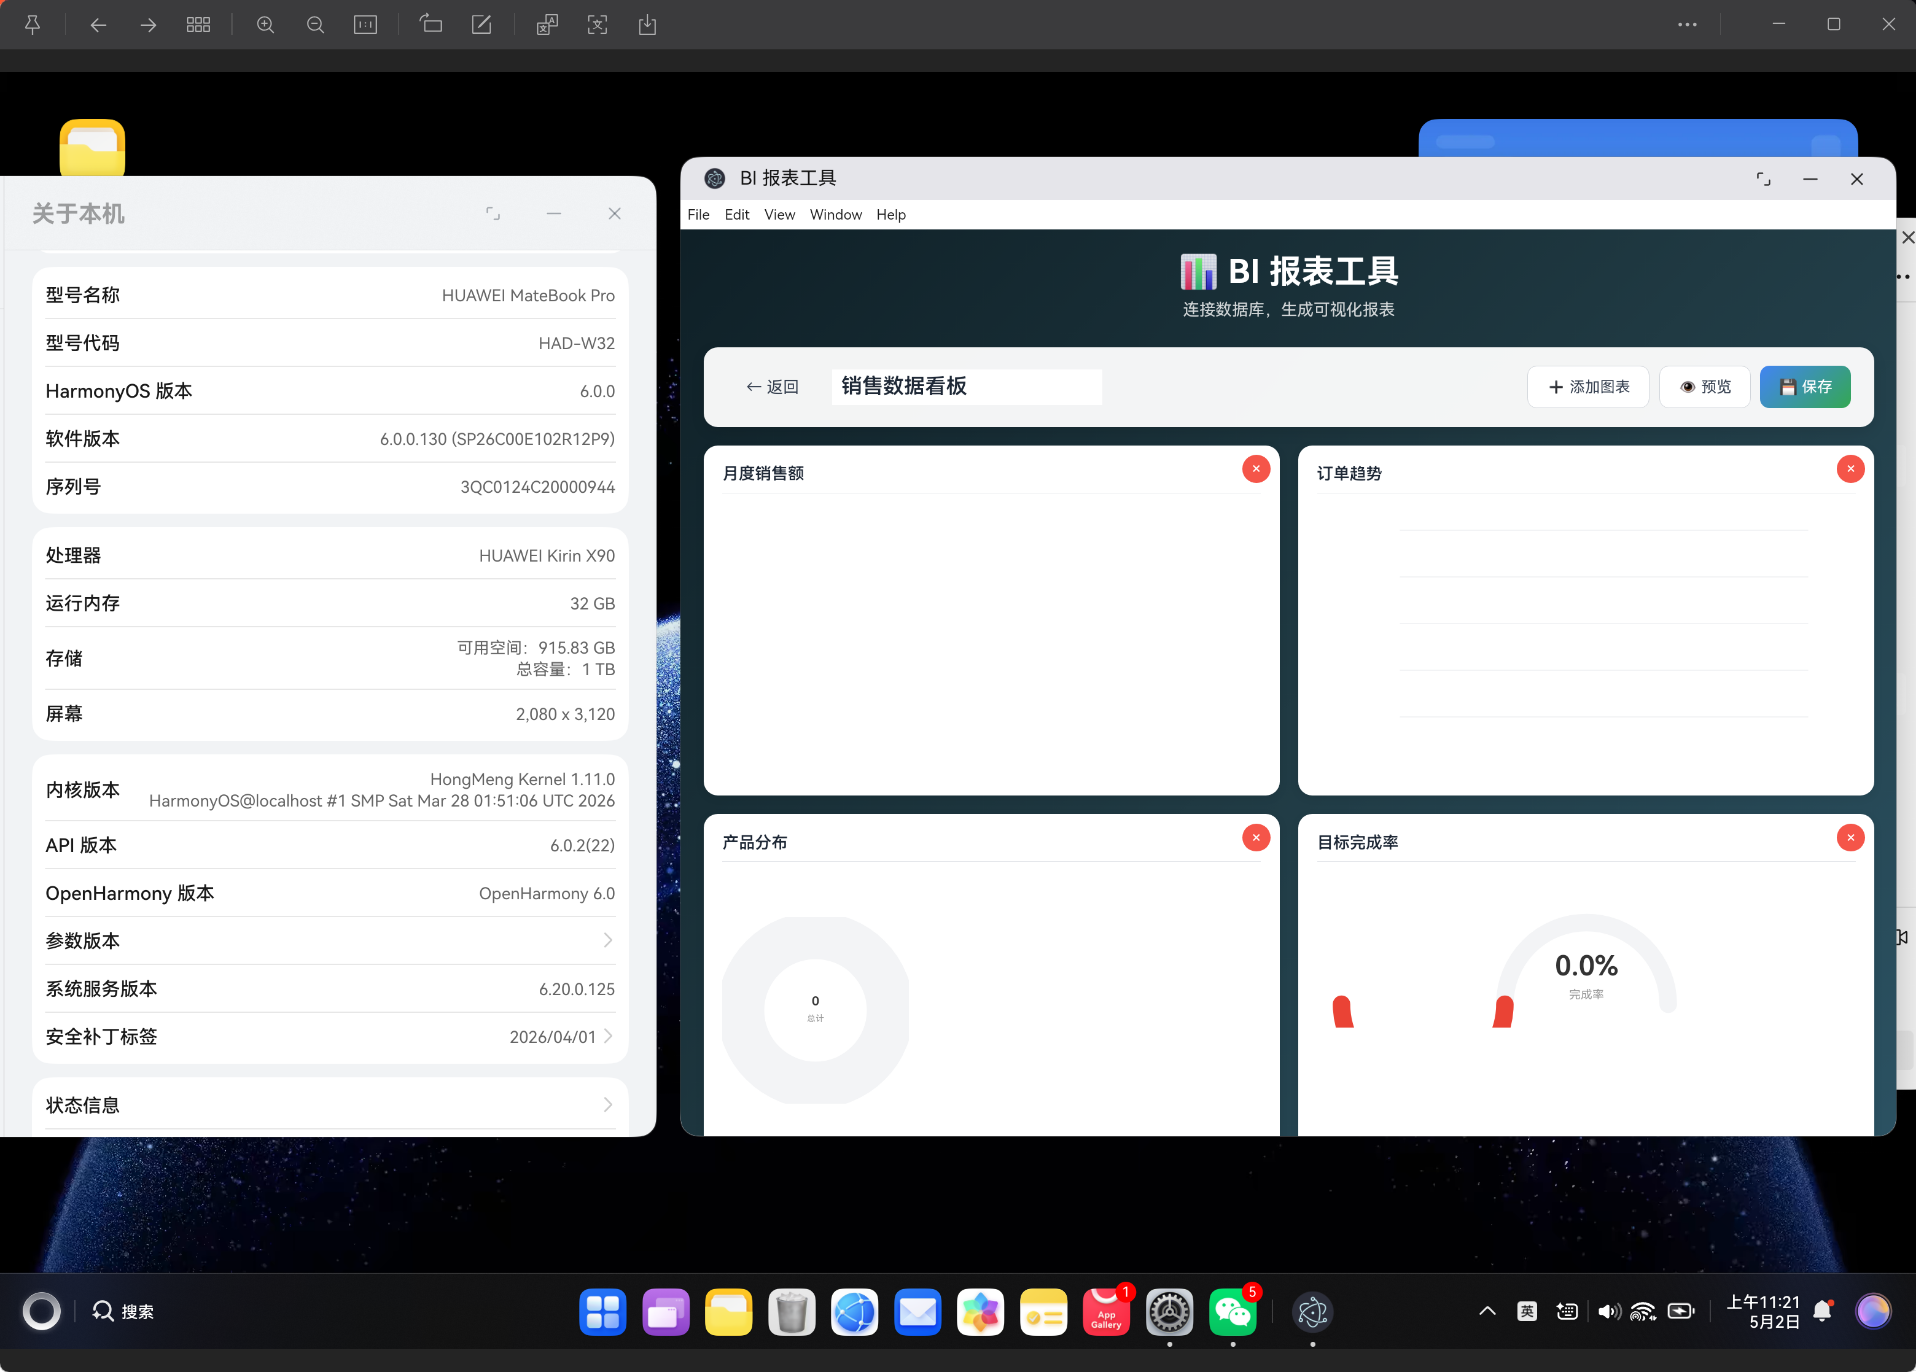Rotate the image in viewer toolbar
This screenshot has height=1372, width=1916.
[x=431, y=24]
